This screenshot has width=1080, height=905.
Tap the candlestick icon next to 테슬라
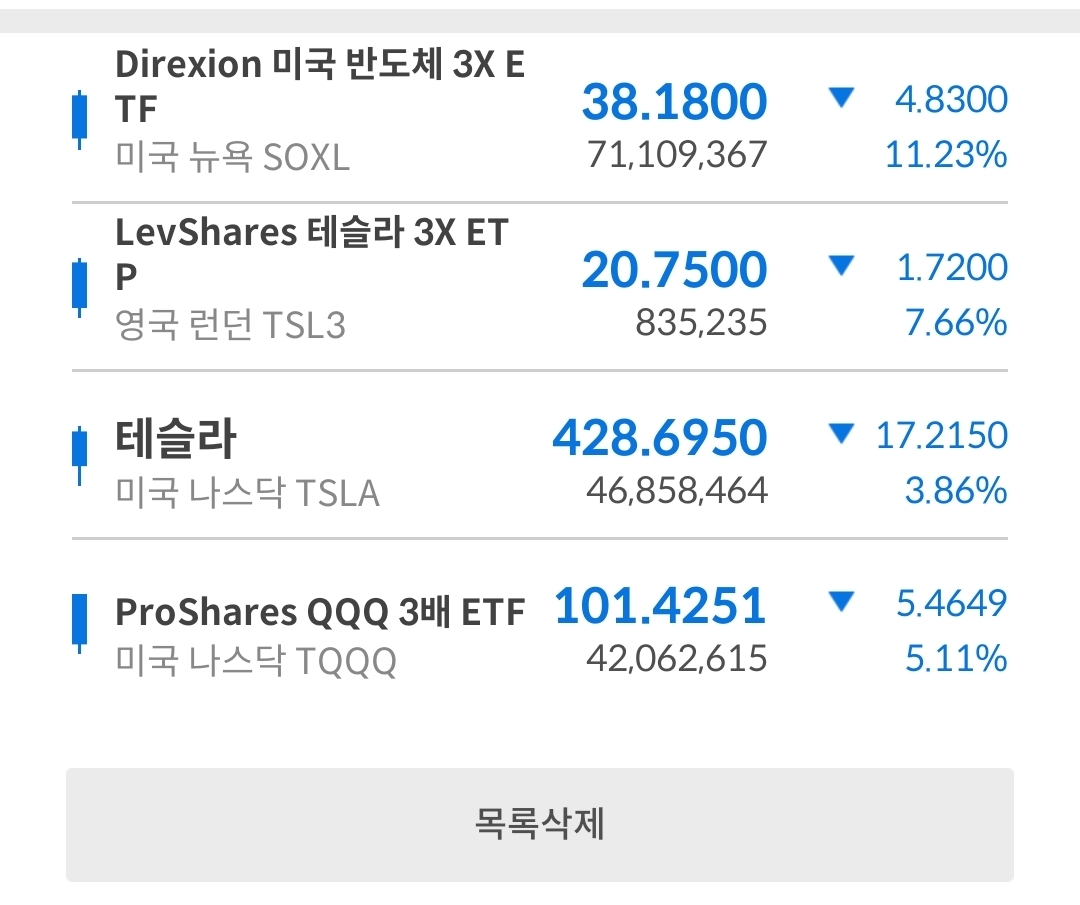point(78,455)
